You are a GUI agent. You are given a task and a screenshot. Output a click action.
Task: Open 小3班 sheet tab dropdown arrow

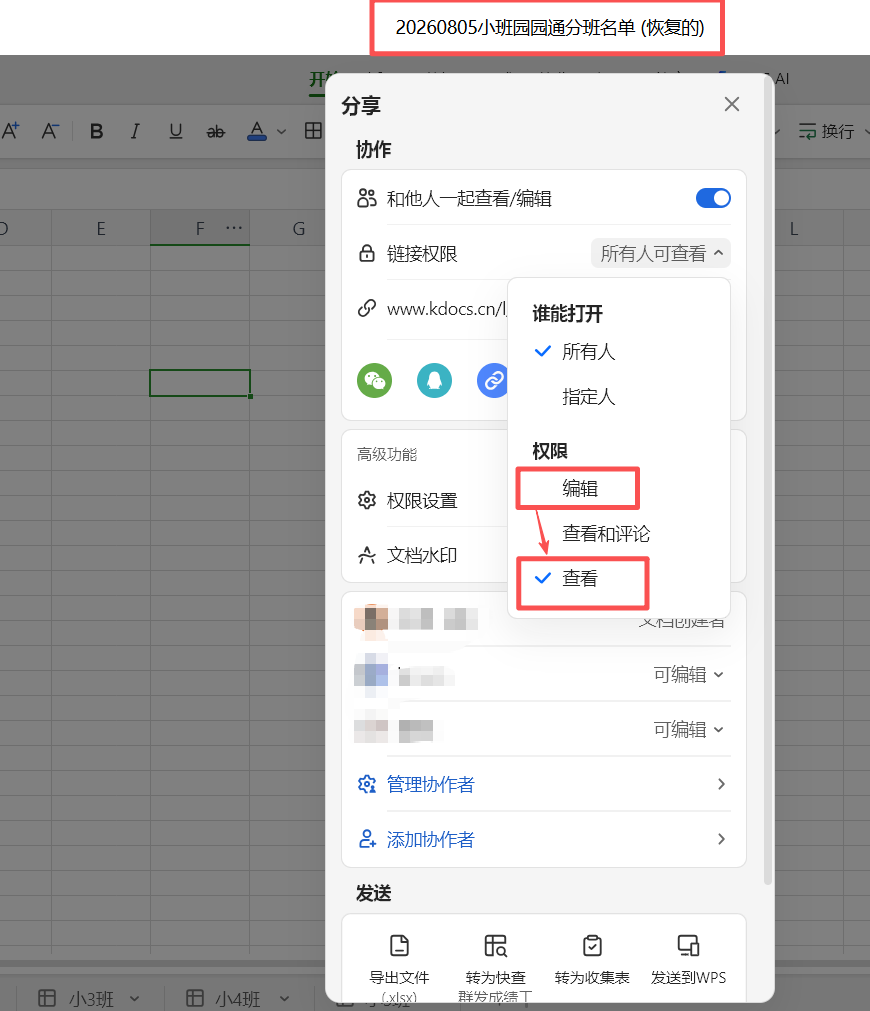pos(134,999)
